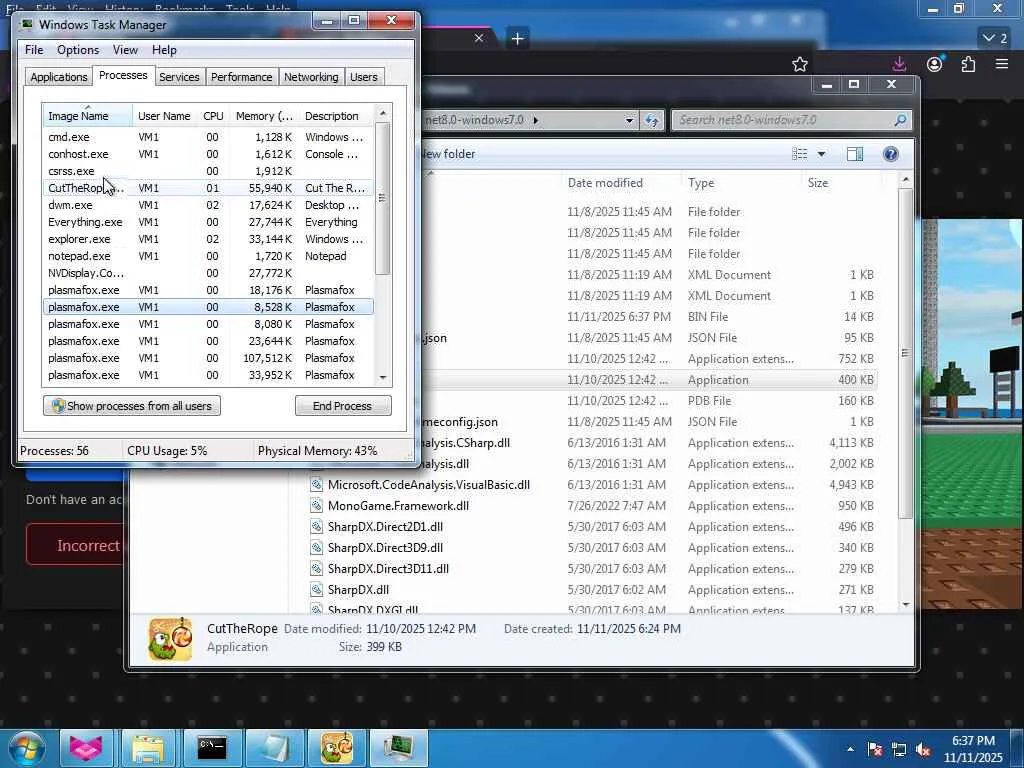The image size is (1024, 768).
Task: Sort by Date modified column
Action: point(605,183)
